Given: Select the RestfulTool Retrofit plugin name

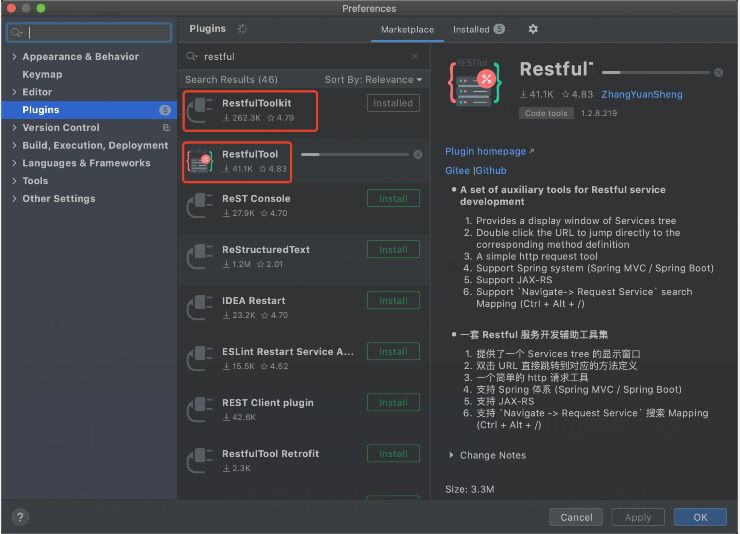Looking at the screenshot, I should [x=270, y=453].
